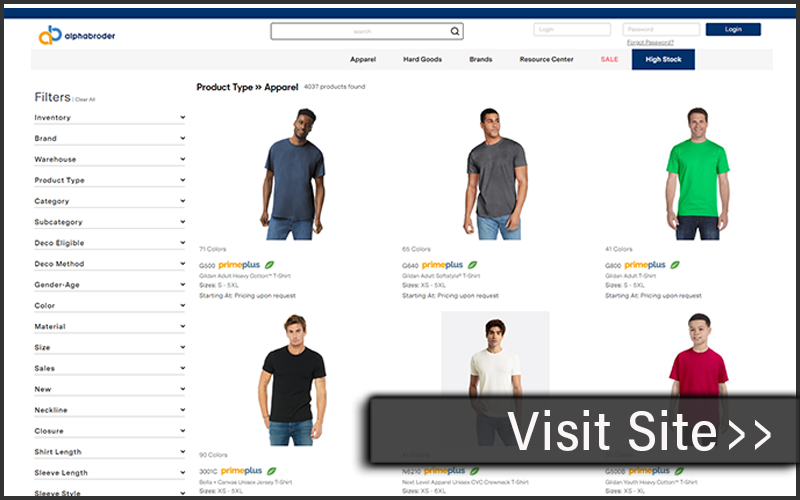Click the '71 Colors' text
Viewport: 800px width, 500px height.
(212, 249)
